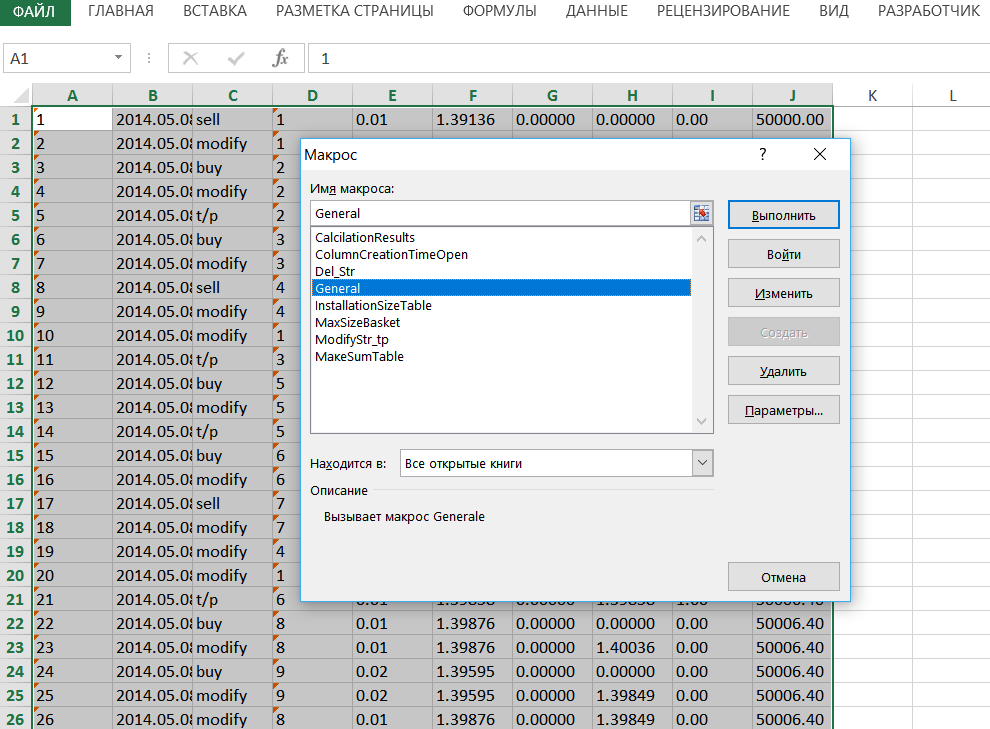The height and width of the screenshot is (729, 990).
Task: Open the РАЗМЕТКА СТРАНИЦЫ tab
Action: (354, 11)
